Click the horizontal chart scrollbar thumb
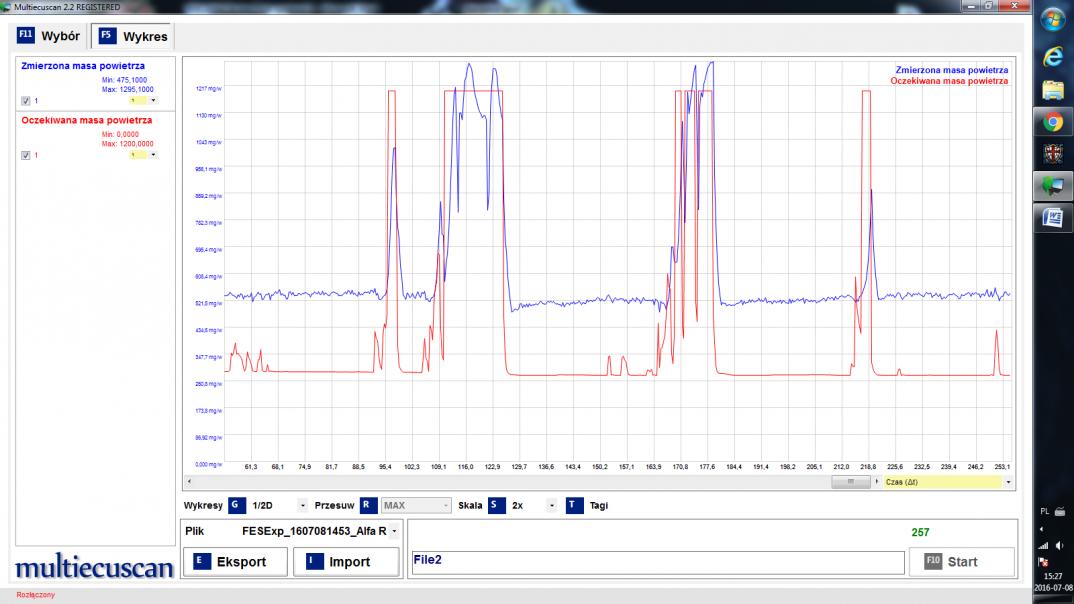The height and width of the screenshot is (604, 1074). 851,482
